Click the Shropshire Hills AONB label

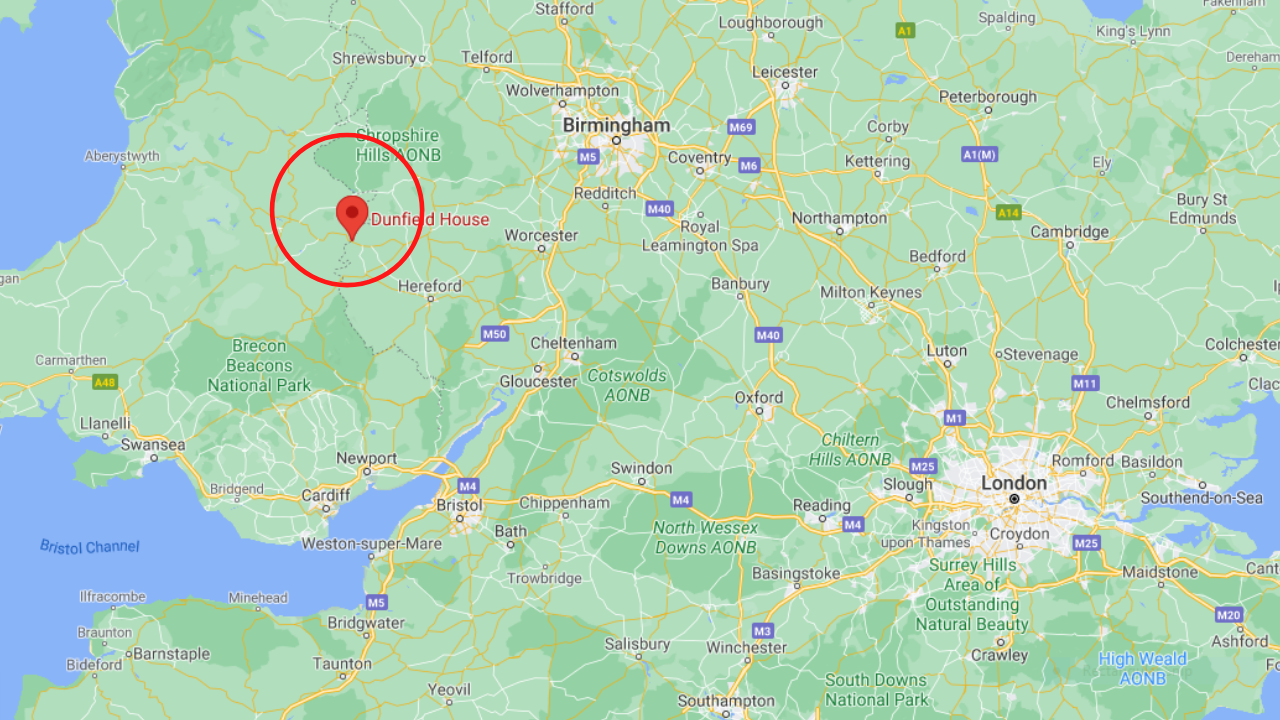(398, 145)
